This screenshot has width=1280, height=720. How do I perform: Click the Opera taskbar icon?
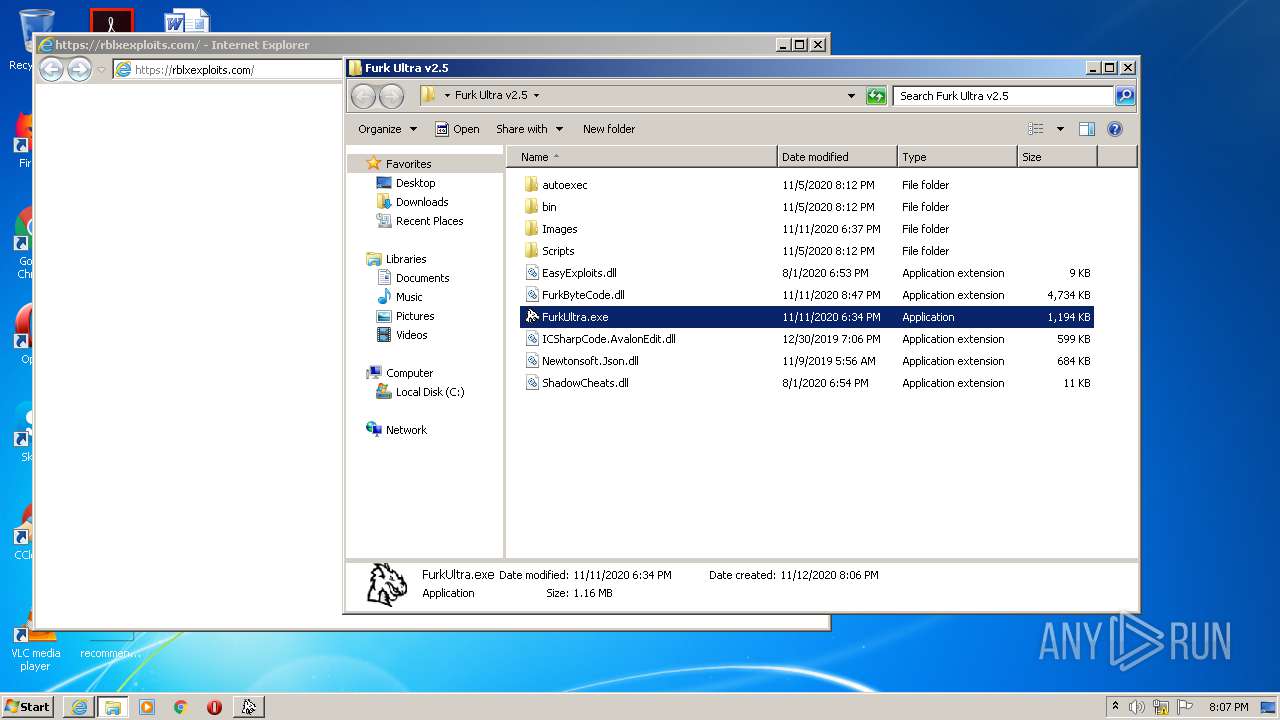pos(214,707)
